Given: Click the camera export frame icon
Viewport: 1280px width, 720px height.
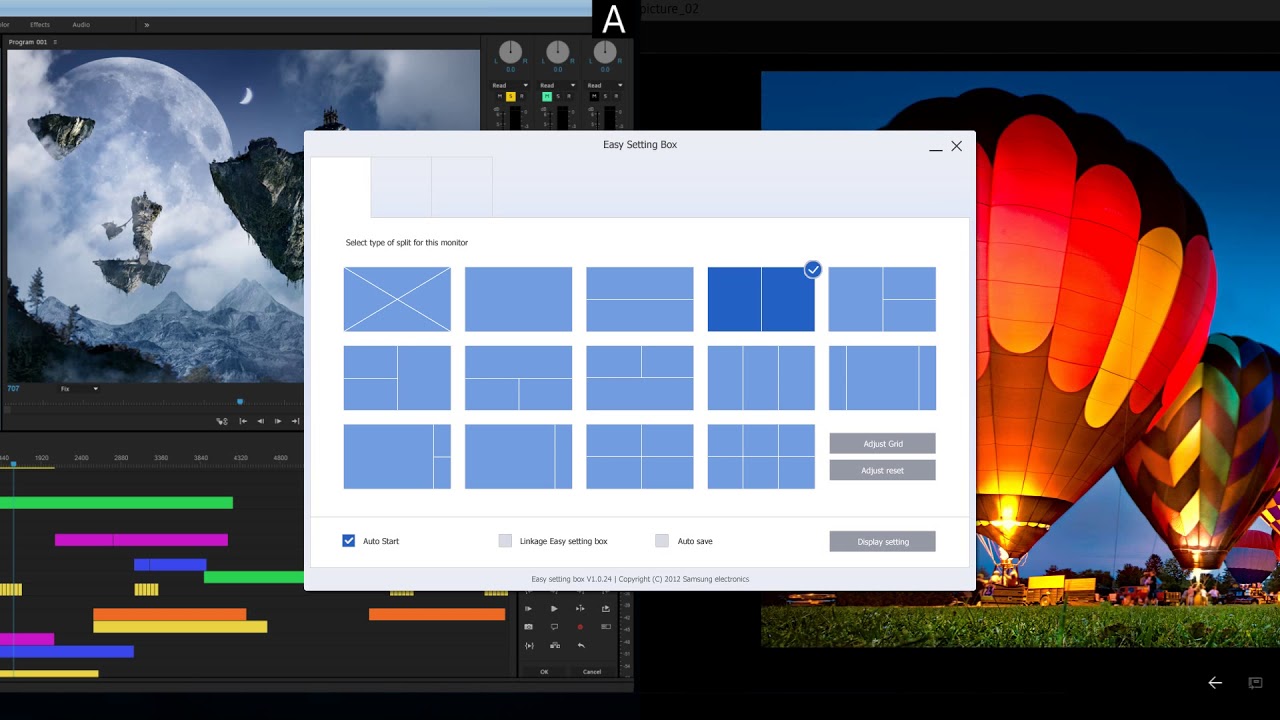Looking at the screenshot, I should click(529, 627).
